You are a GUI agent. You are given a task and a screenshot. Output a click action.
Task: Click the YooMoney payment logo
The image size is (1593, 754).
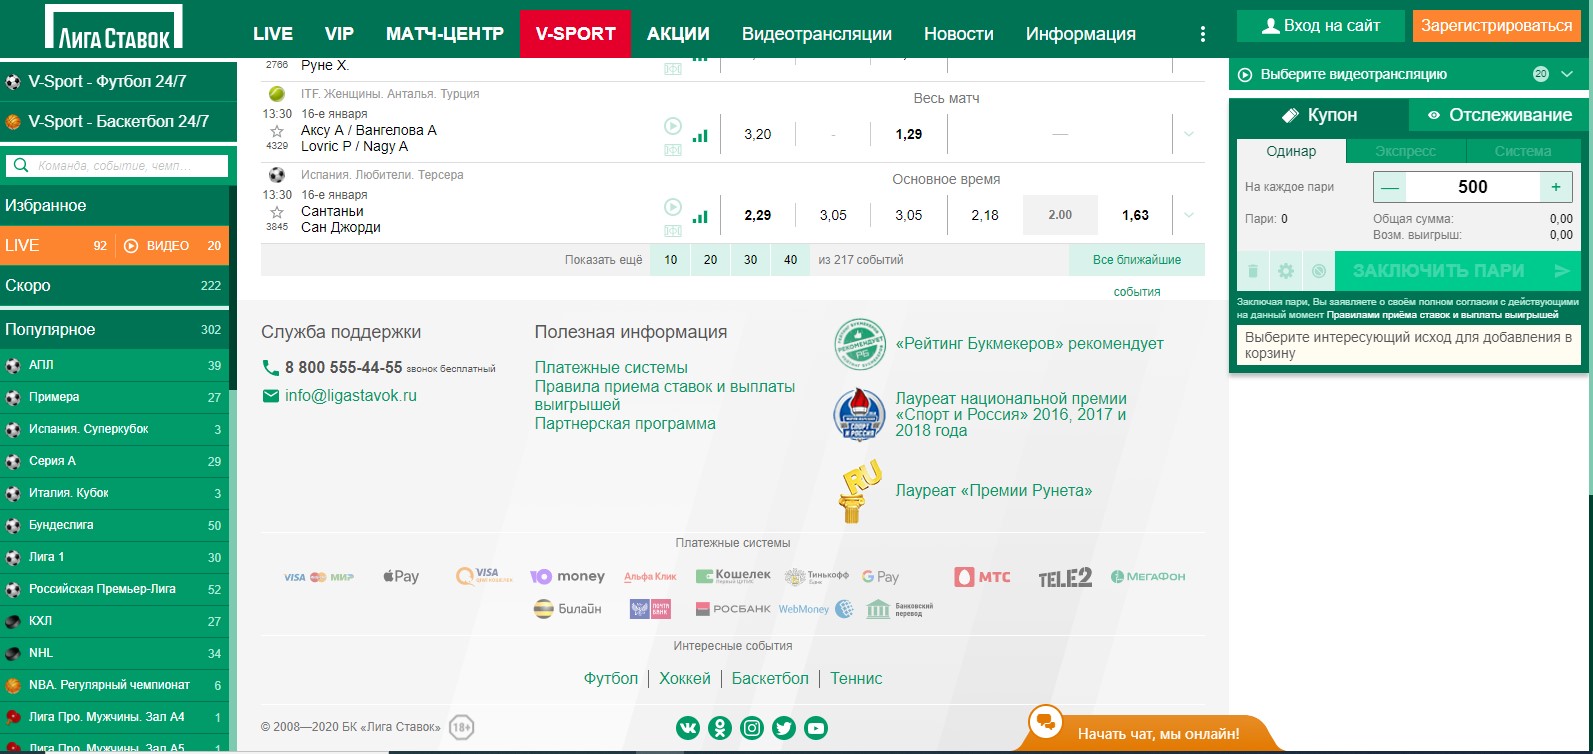coord(567,576)
